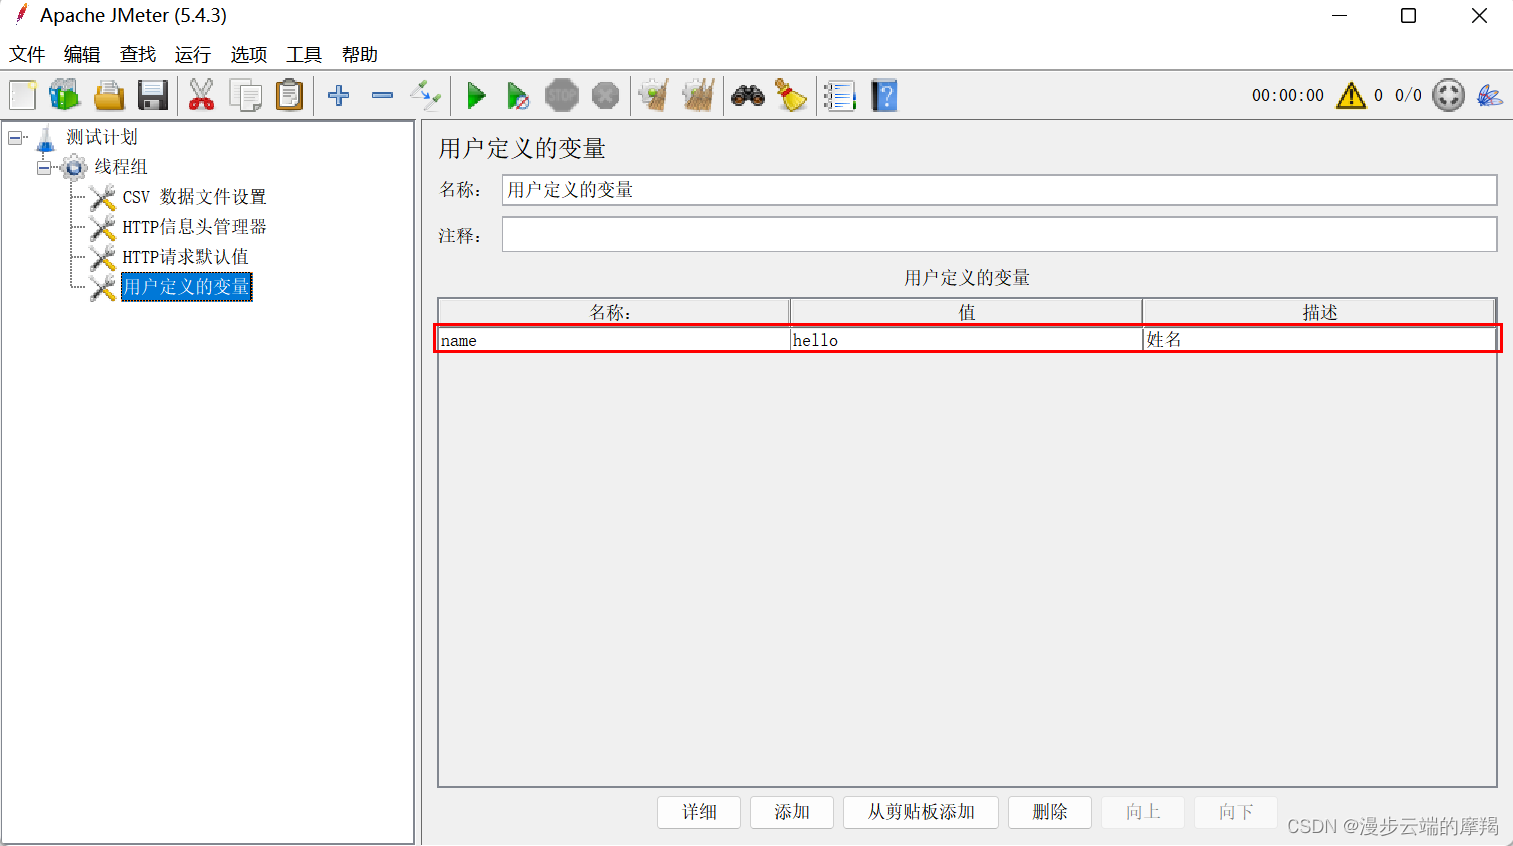
Task: Collapse the 线程组 tree node
Action: coord(44,167)
